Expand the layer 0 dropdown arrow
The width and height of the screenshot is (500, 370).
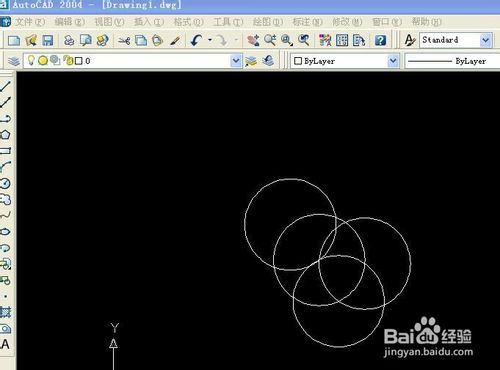click(236, 61)
